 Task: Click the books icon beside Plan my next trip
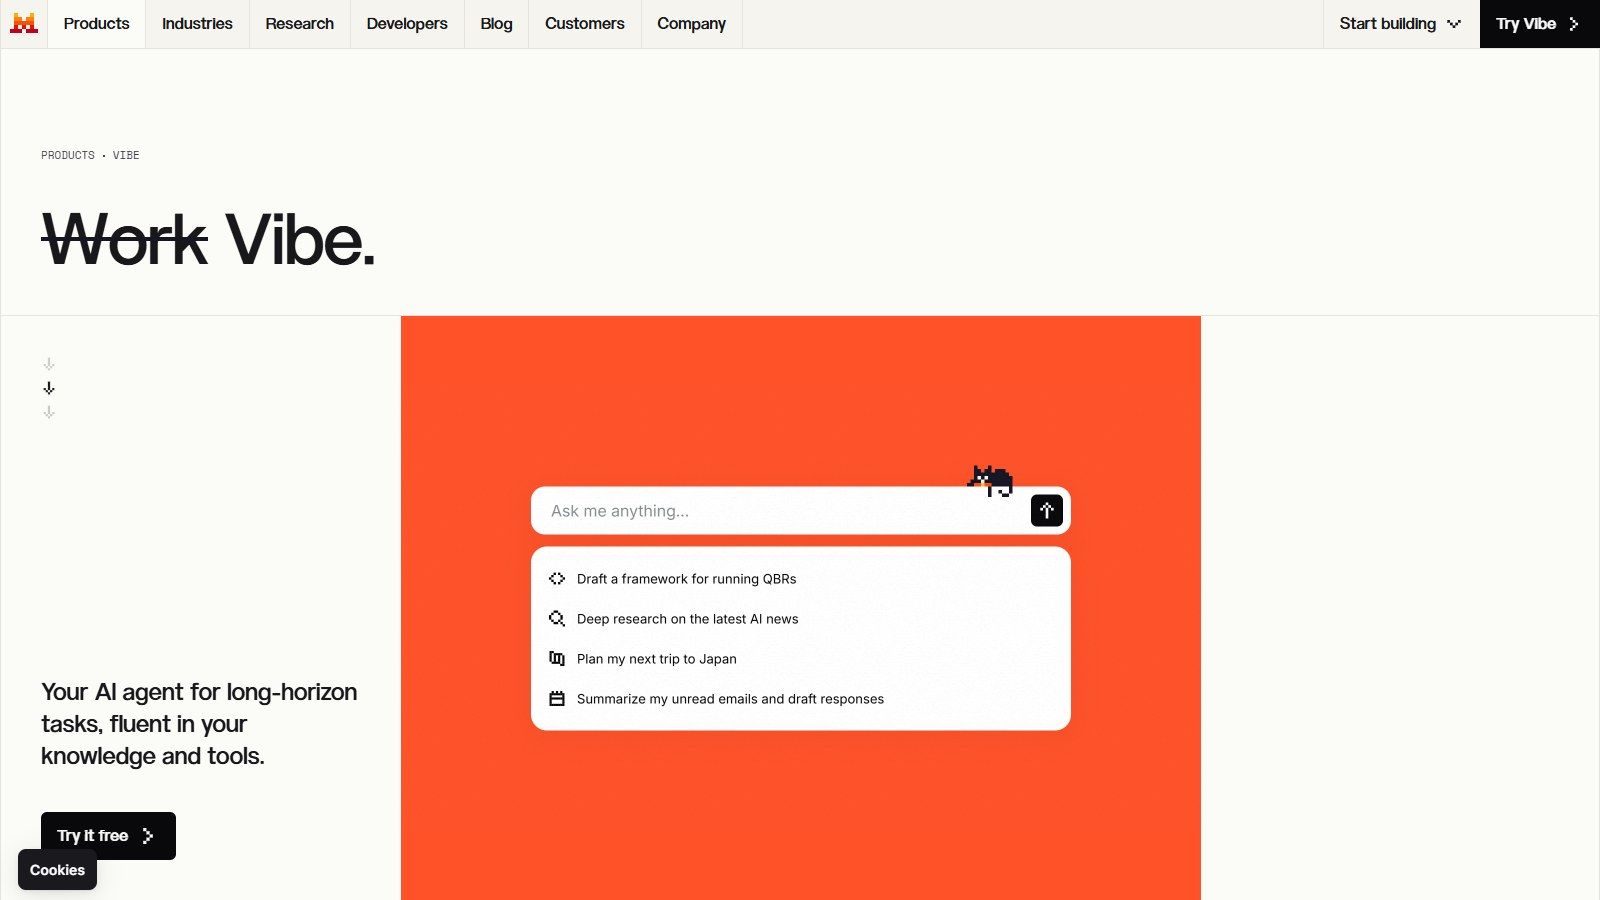click(557, 659)
